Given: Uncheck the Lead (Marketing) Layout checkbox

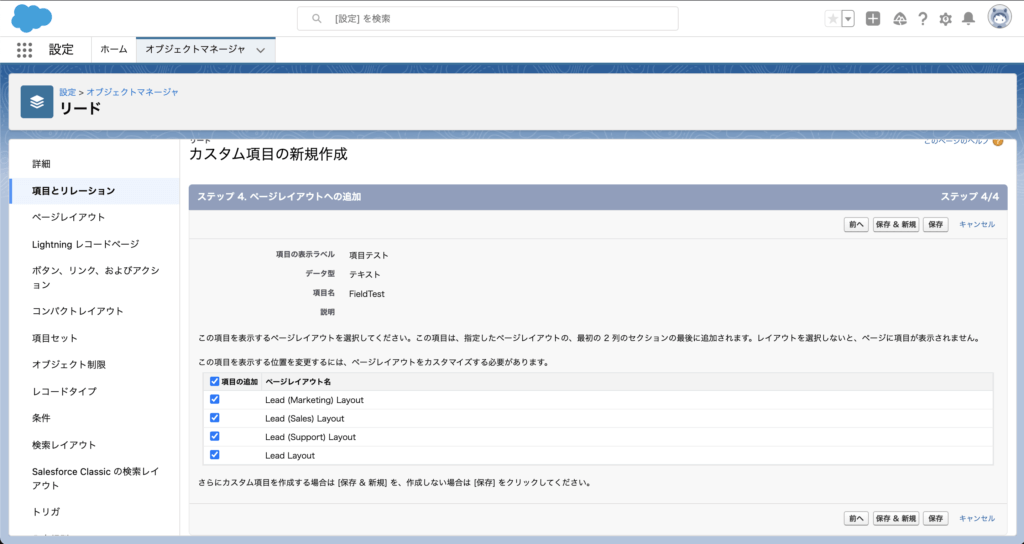Looking at the screenshot, I should pyautogui.click(x=215, y=399).
